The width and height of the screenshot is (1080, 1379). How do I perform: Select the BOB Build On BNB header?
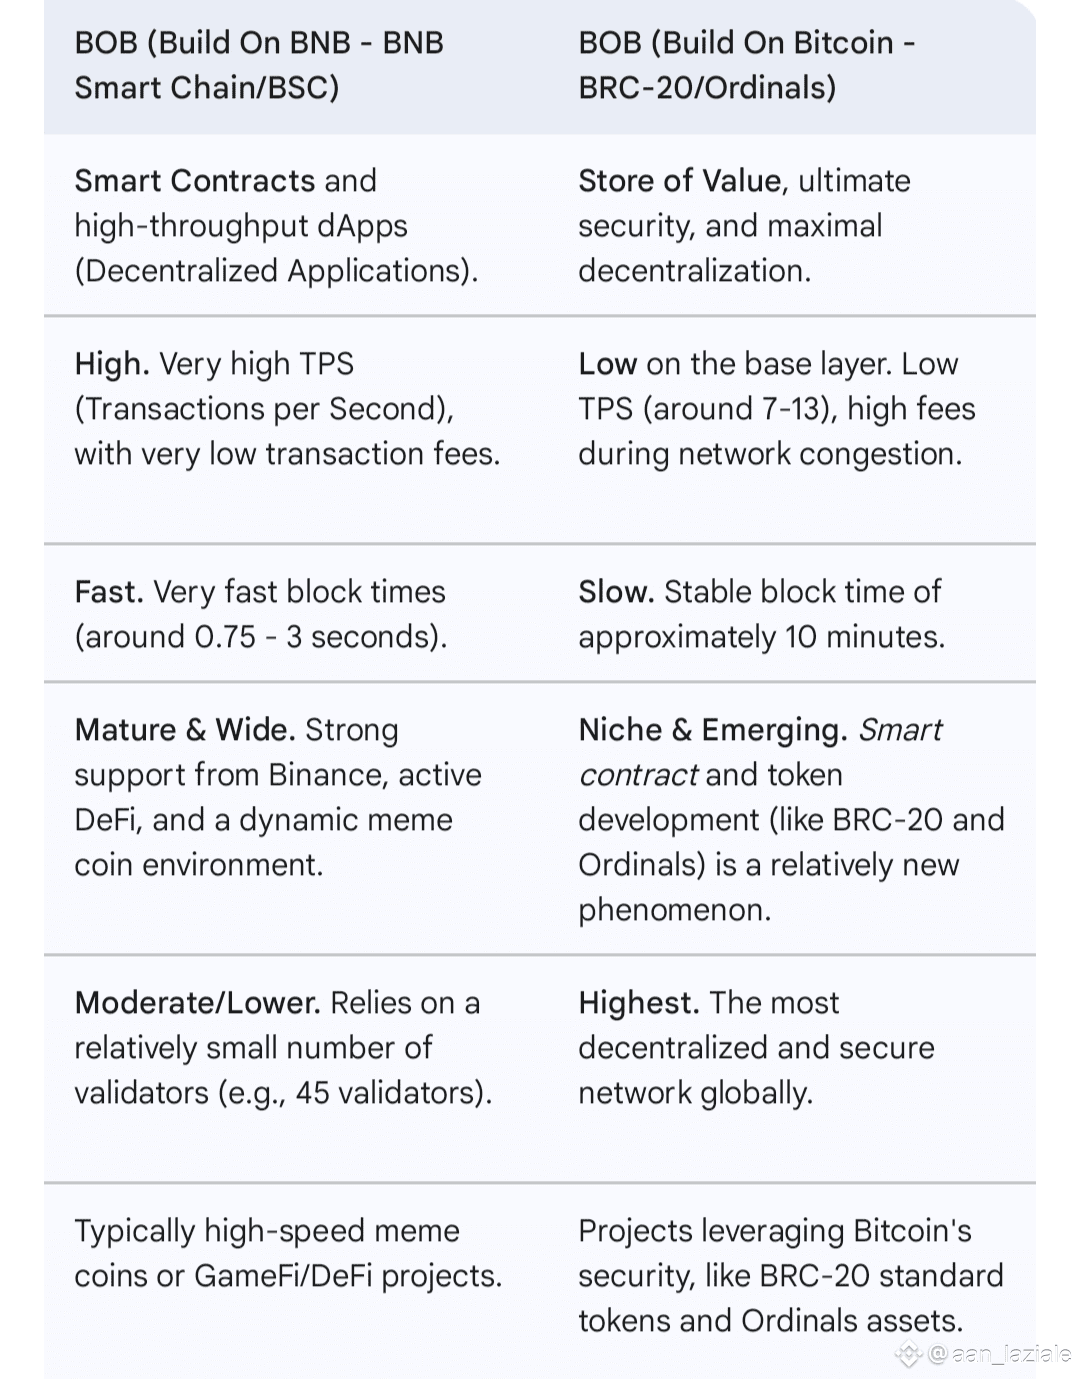pyautogui.click(x=259, y=65)
